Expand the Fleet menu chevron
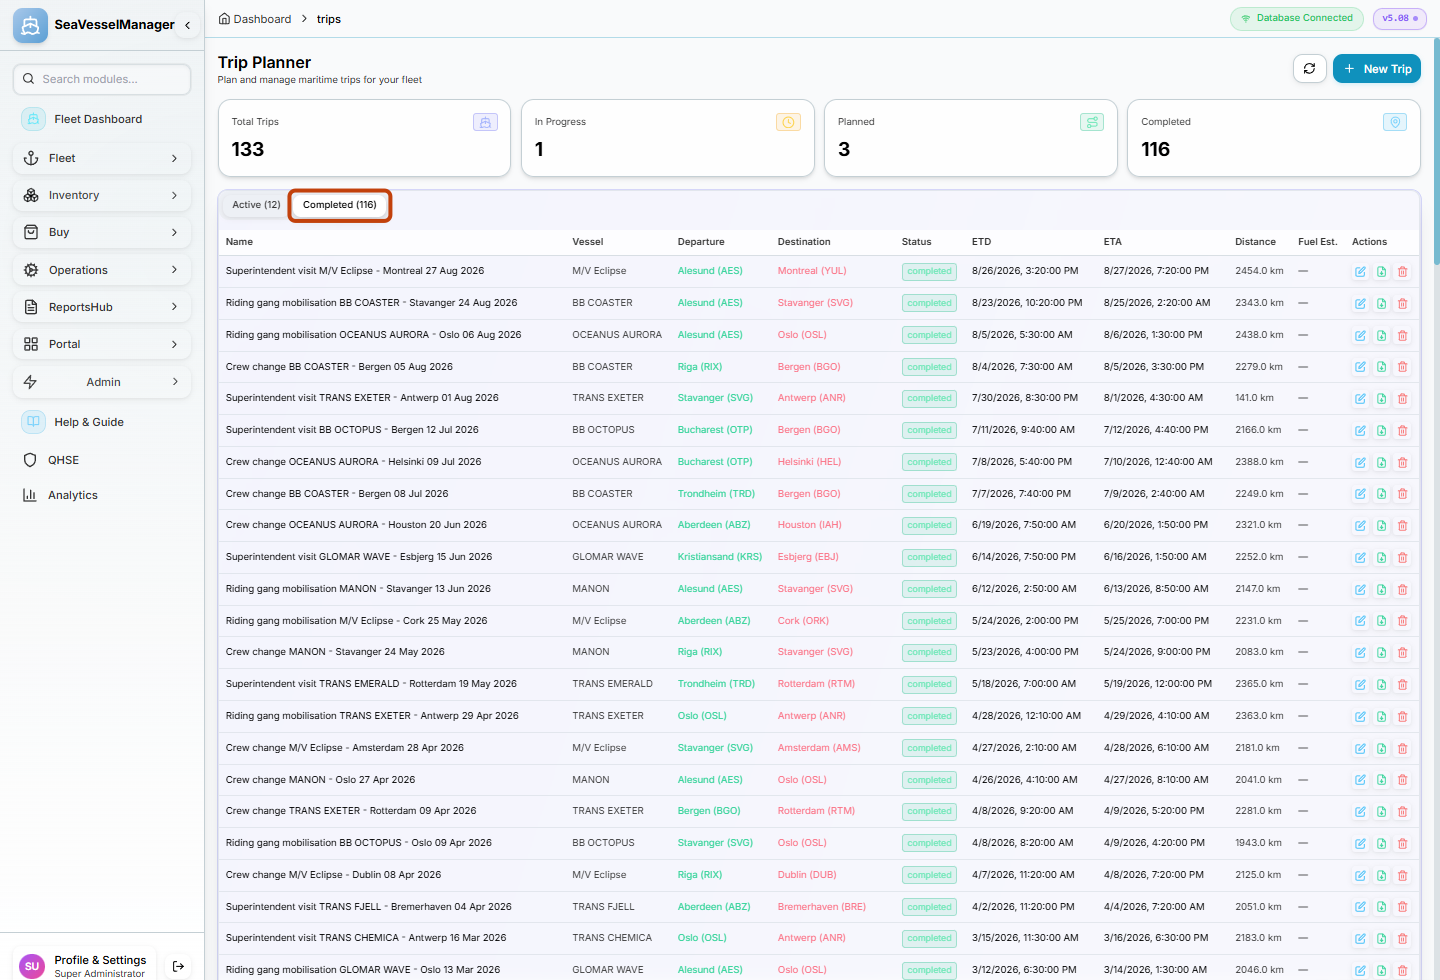 [x=174, y=158]
